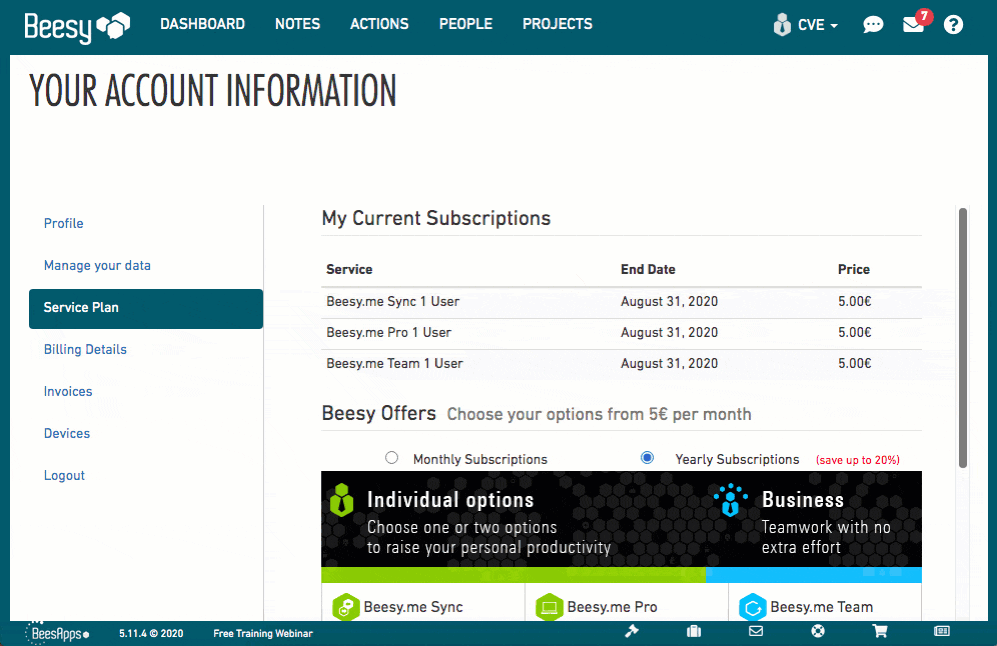Click the CVE user avatar icon
Viewport: 997px width, 646px height.
tap(782, 25)
